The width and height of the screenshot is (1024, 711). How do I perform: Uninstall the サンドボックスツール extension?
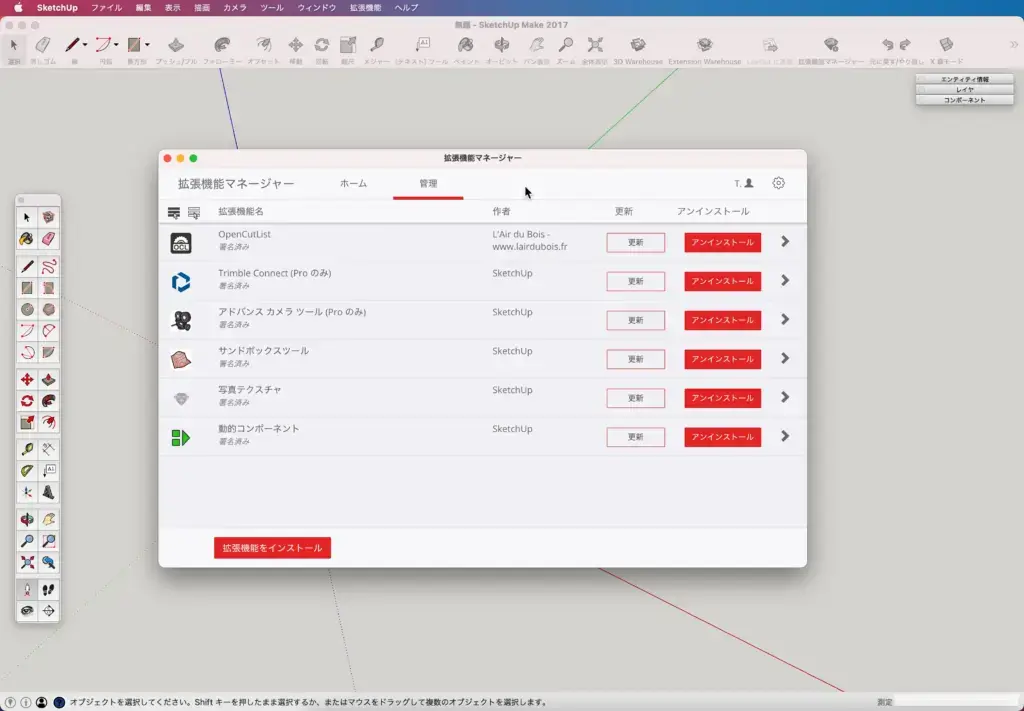pos(722,359)
